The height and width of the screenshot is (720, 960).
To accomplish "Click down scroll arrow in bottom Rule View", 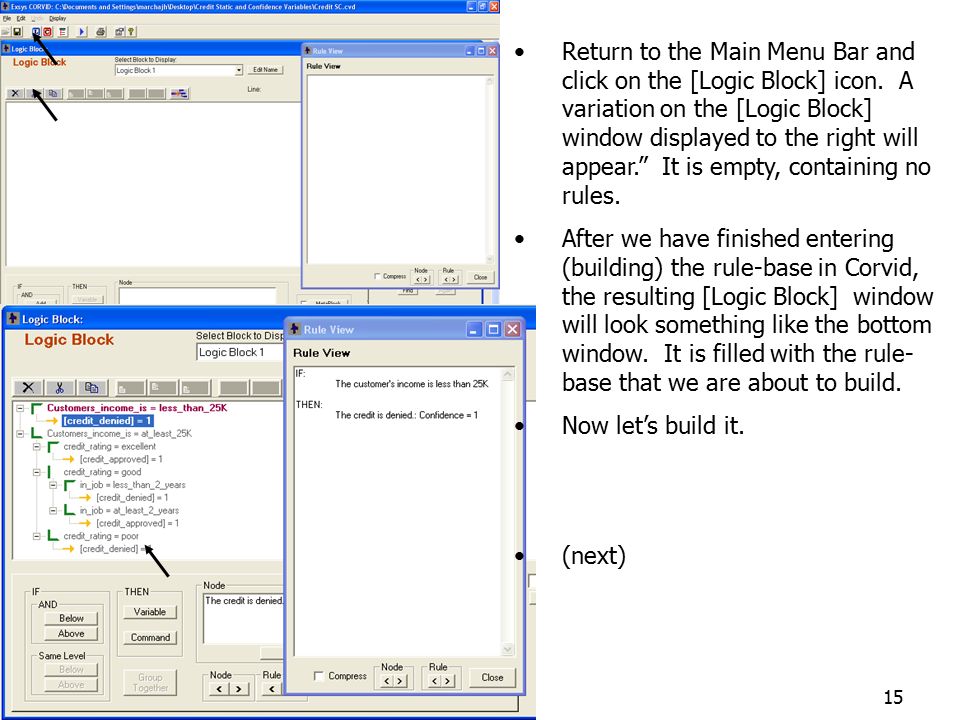I will (x=508, y=649).
